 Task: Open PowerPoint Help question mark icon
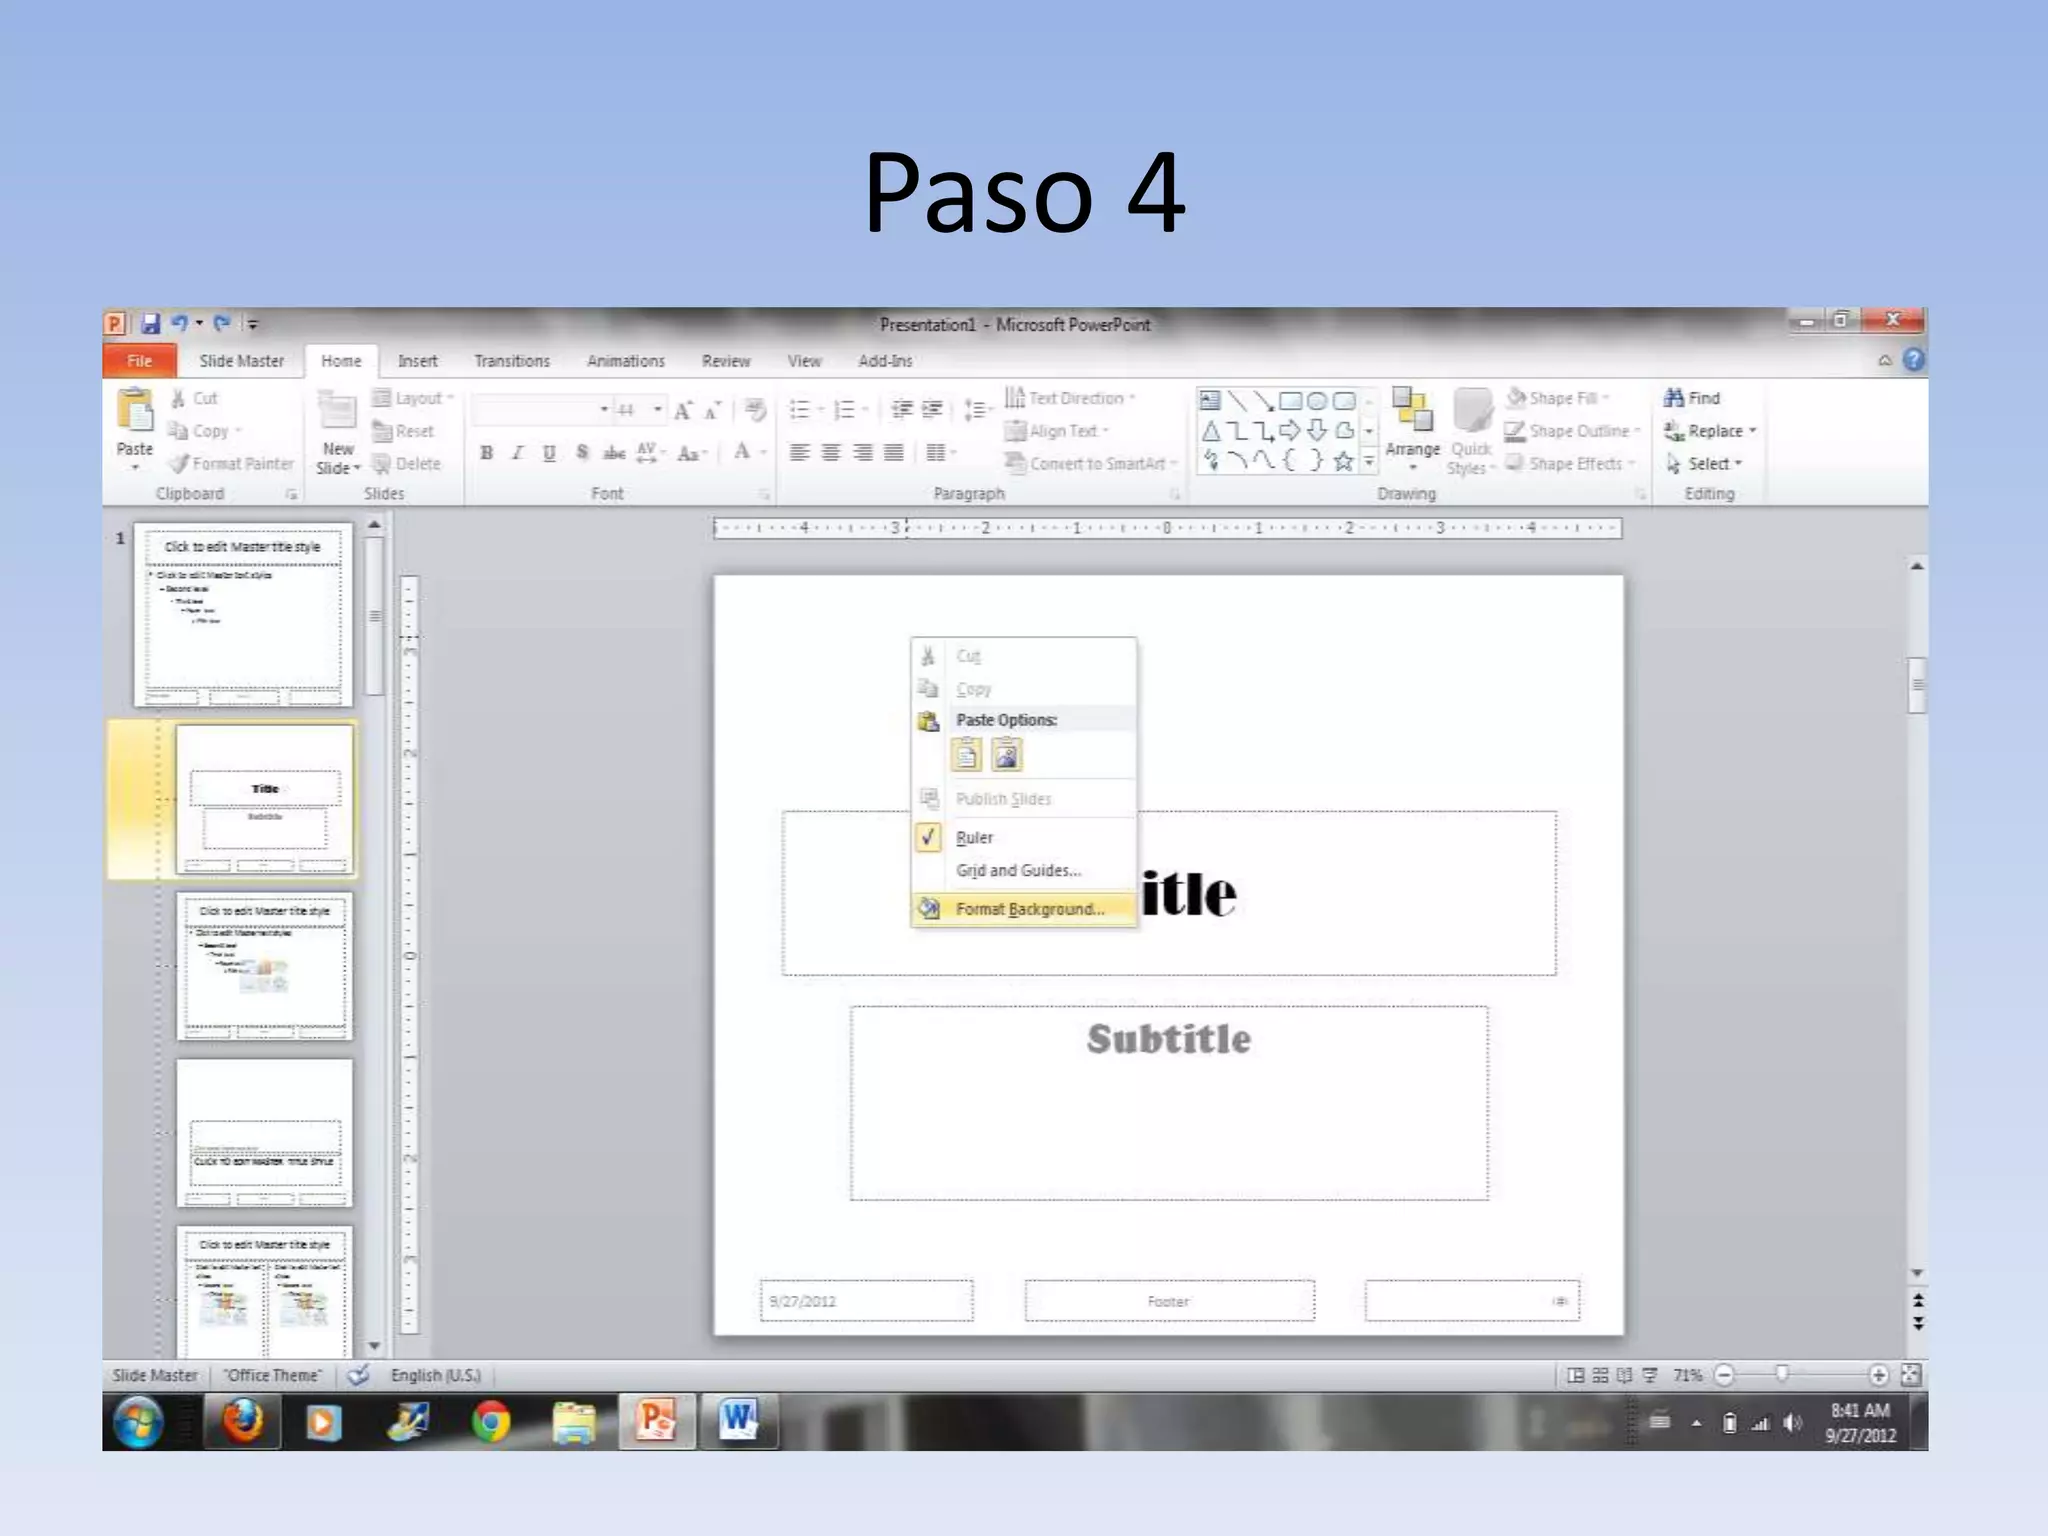(x=1913, y=360)
